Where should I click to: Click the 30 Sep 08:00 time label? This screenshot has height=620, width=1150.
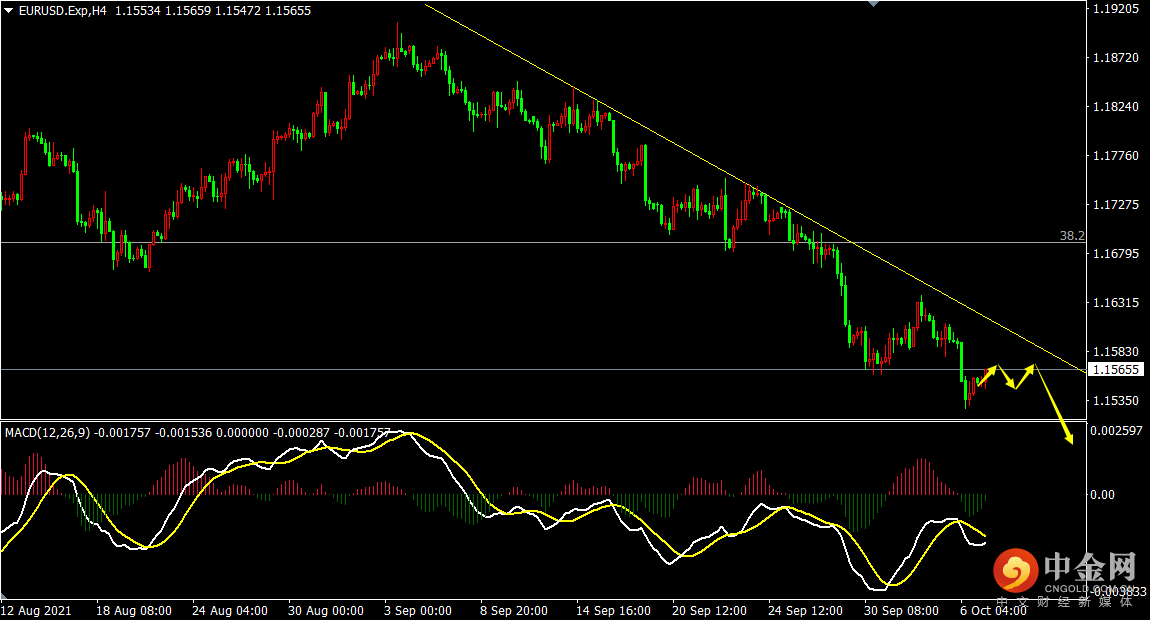(901, 610)
